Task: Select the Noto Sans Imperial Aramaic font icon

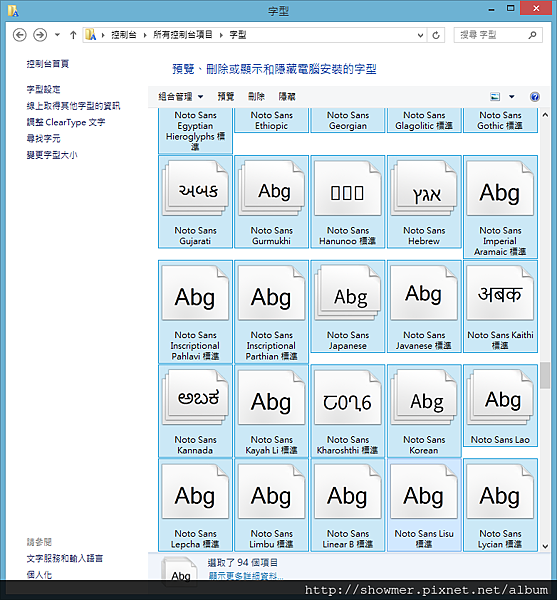Action: pos(500,189)
